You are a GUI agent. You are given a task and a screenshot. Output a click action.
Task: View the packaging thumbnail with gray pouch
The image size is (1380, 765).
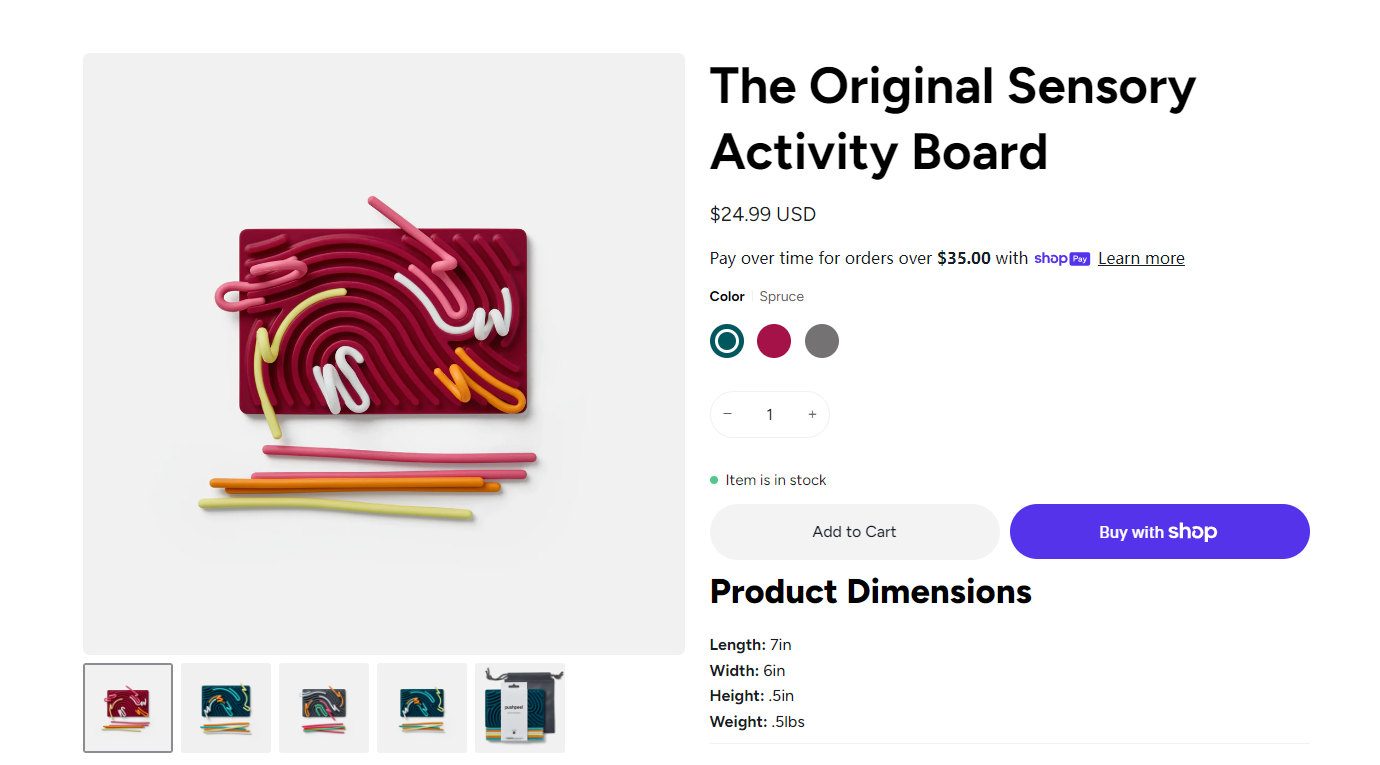pyautogui.click(x=520, y=708)
